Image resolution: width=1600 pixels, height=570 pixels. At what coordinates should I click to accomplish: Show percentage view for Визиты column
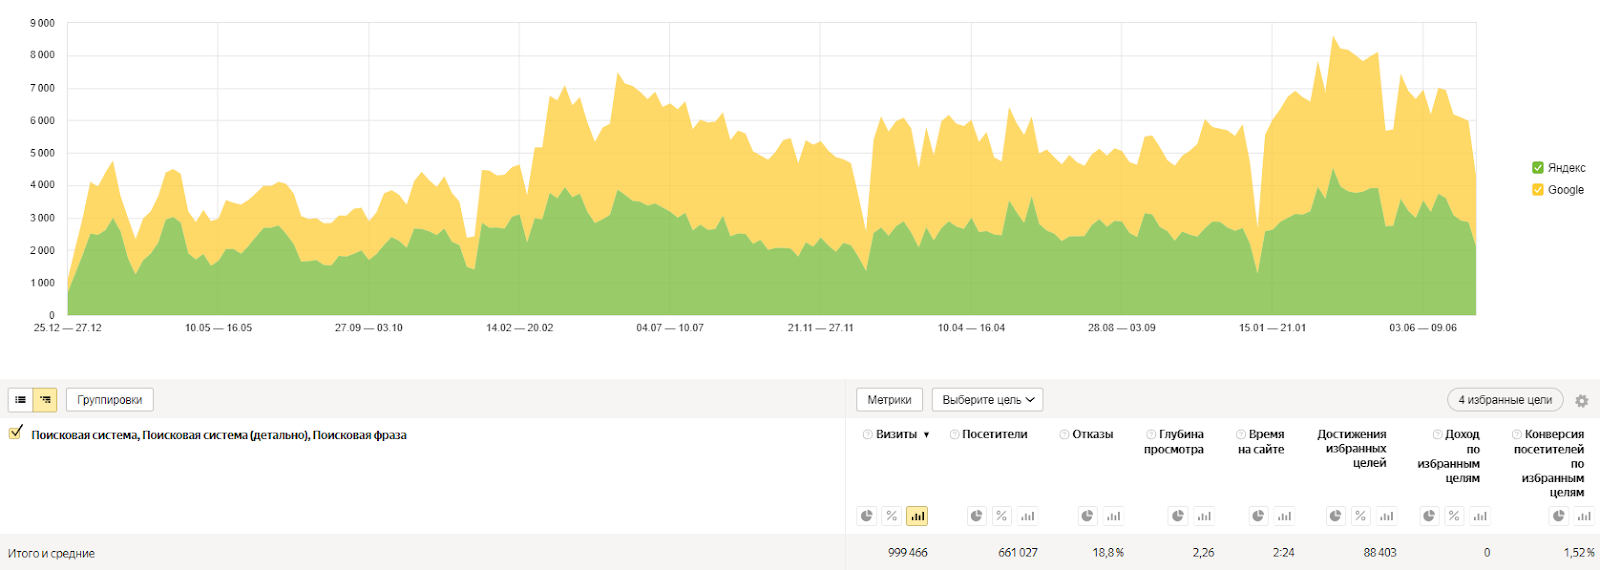pyautogui.click(x=892, y=516)
